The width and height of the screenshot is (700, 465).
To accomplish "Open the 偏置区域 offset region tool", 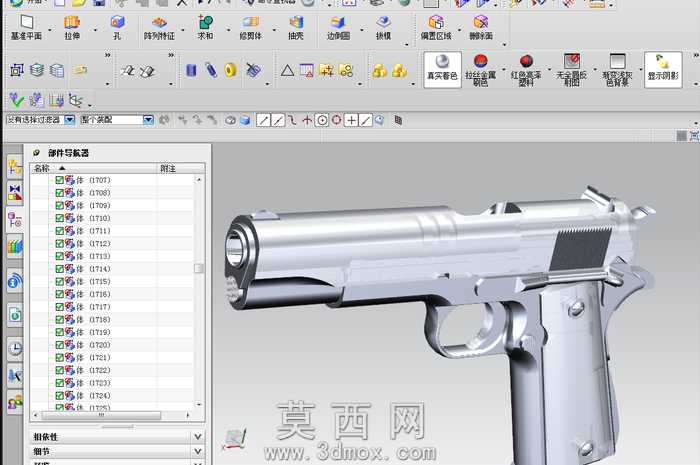I will pos(436,28).
